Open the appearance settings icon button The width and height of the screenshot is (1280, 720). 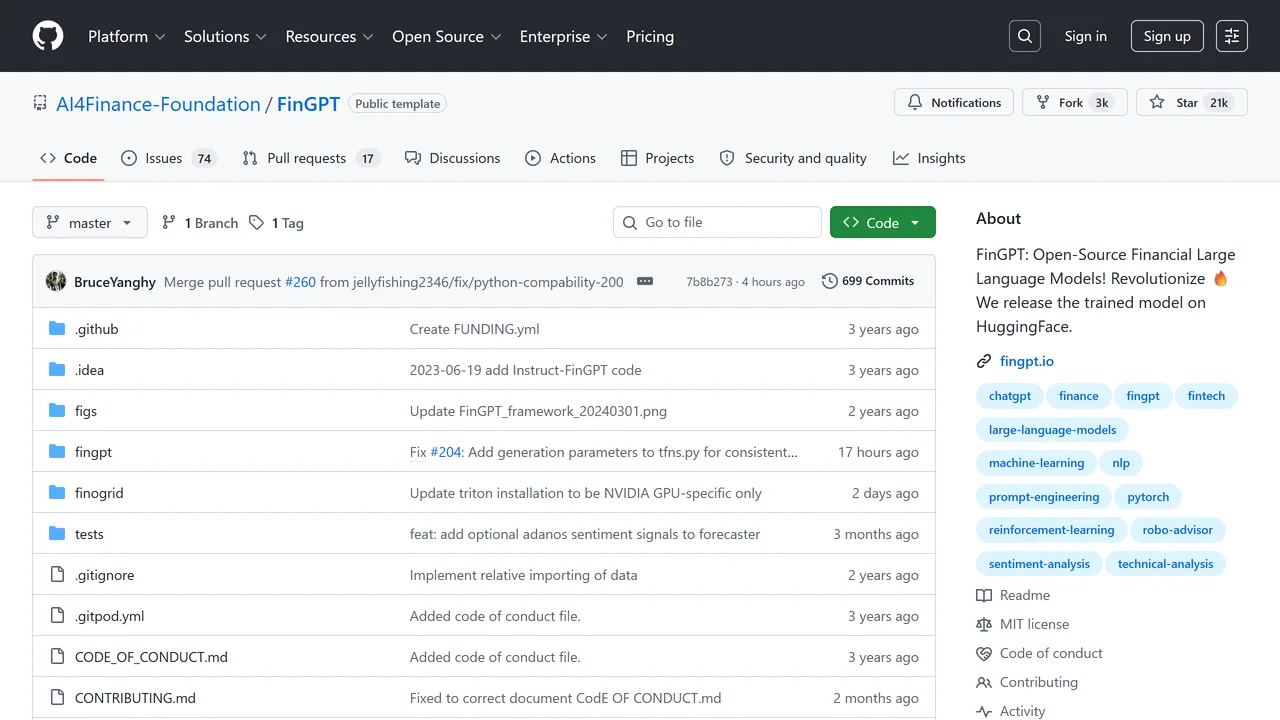1232,36
